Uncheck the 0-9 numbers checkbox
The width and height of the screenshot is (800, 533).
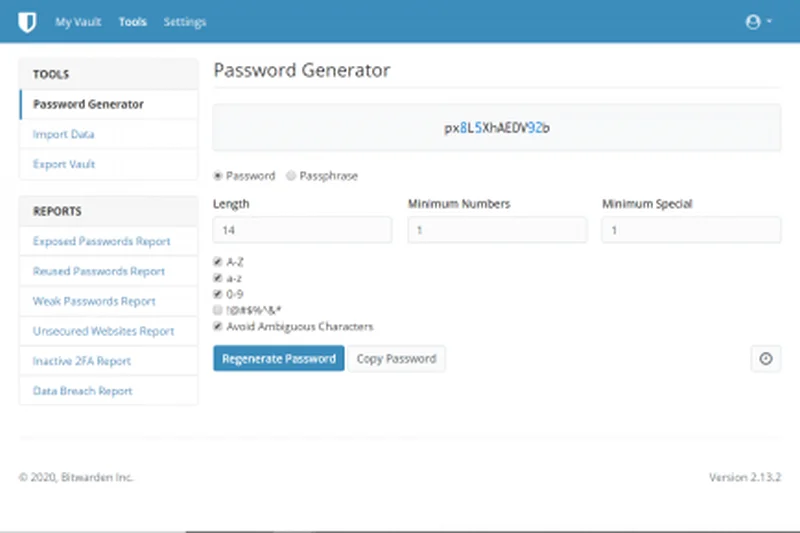click(218, 294)
